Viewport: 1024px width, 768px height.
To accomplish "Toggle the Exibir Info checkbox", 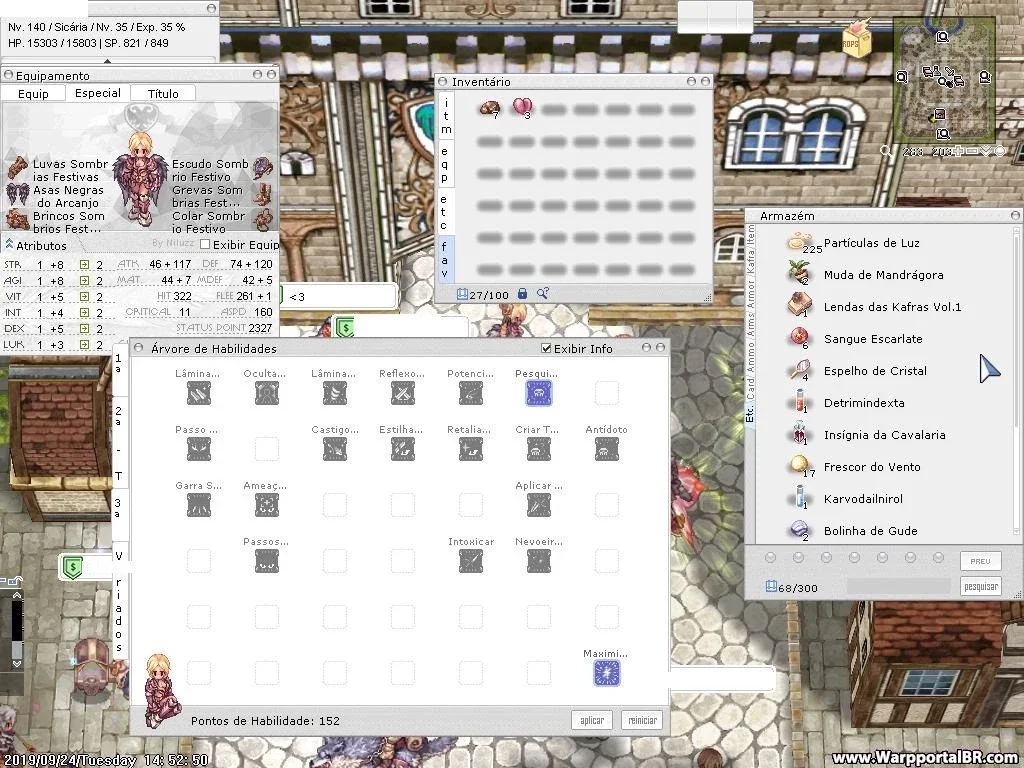I will tap(547, 348).
